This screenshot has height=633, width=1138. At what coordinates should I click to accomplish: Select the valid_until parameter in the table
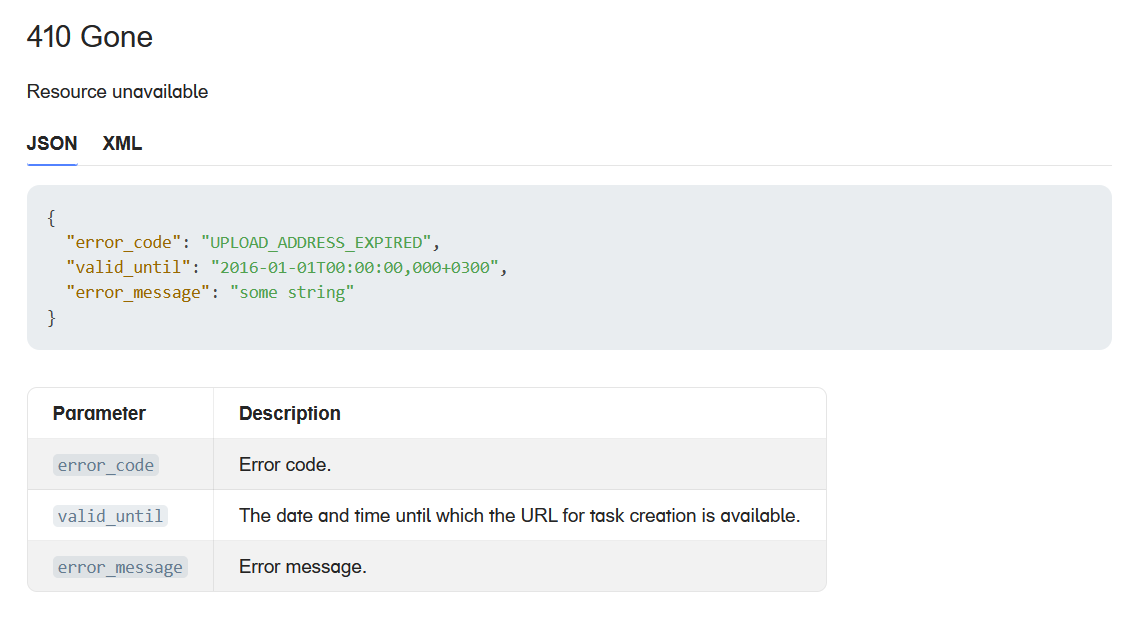click(110, 516)
